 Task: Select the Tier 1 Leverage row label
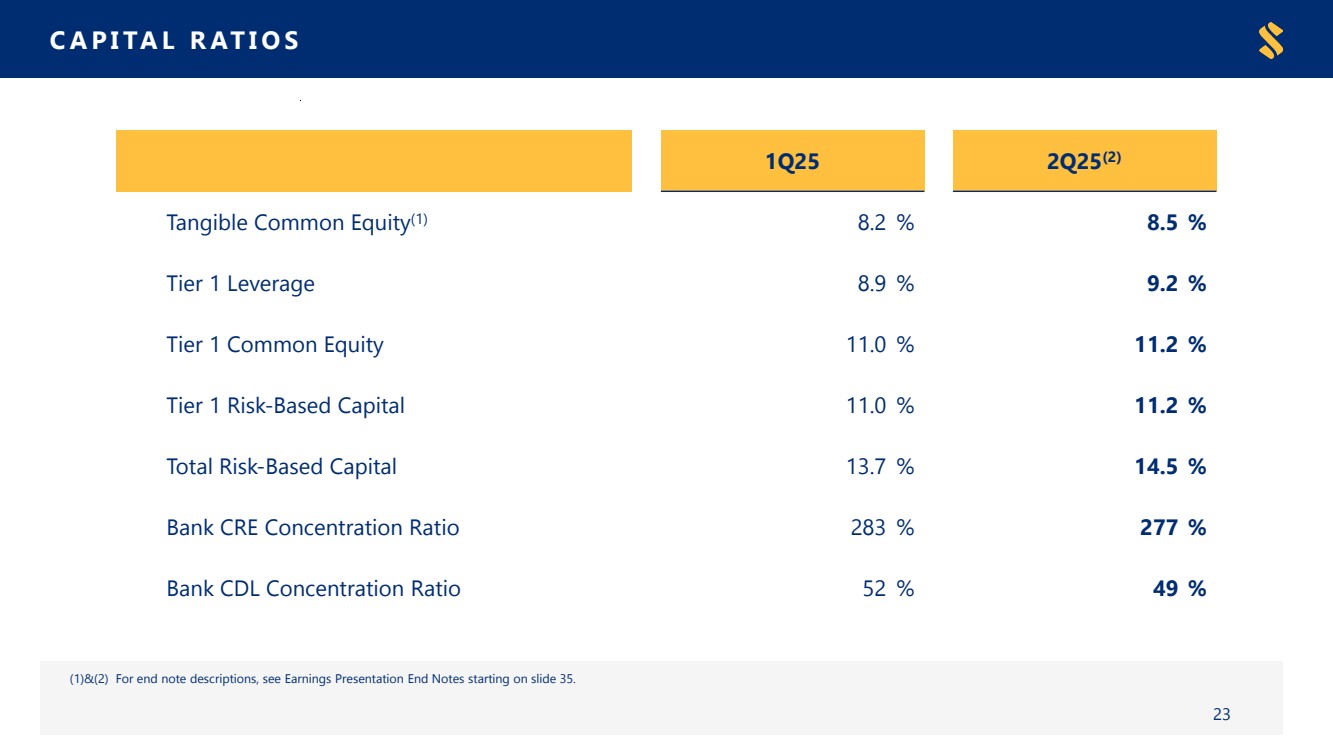[240, 284]
